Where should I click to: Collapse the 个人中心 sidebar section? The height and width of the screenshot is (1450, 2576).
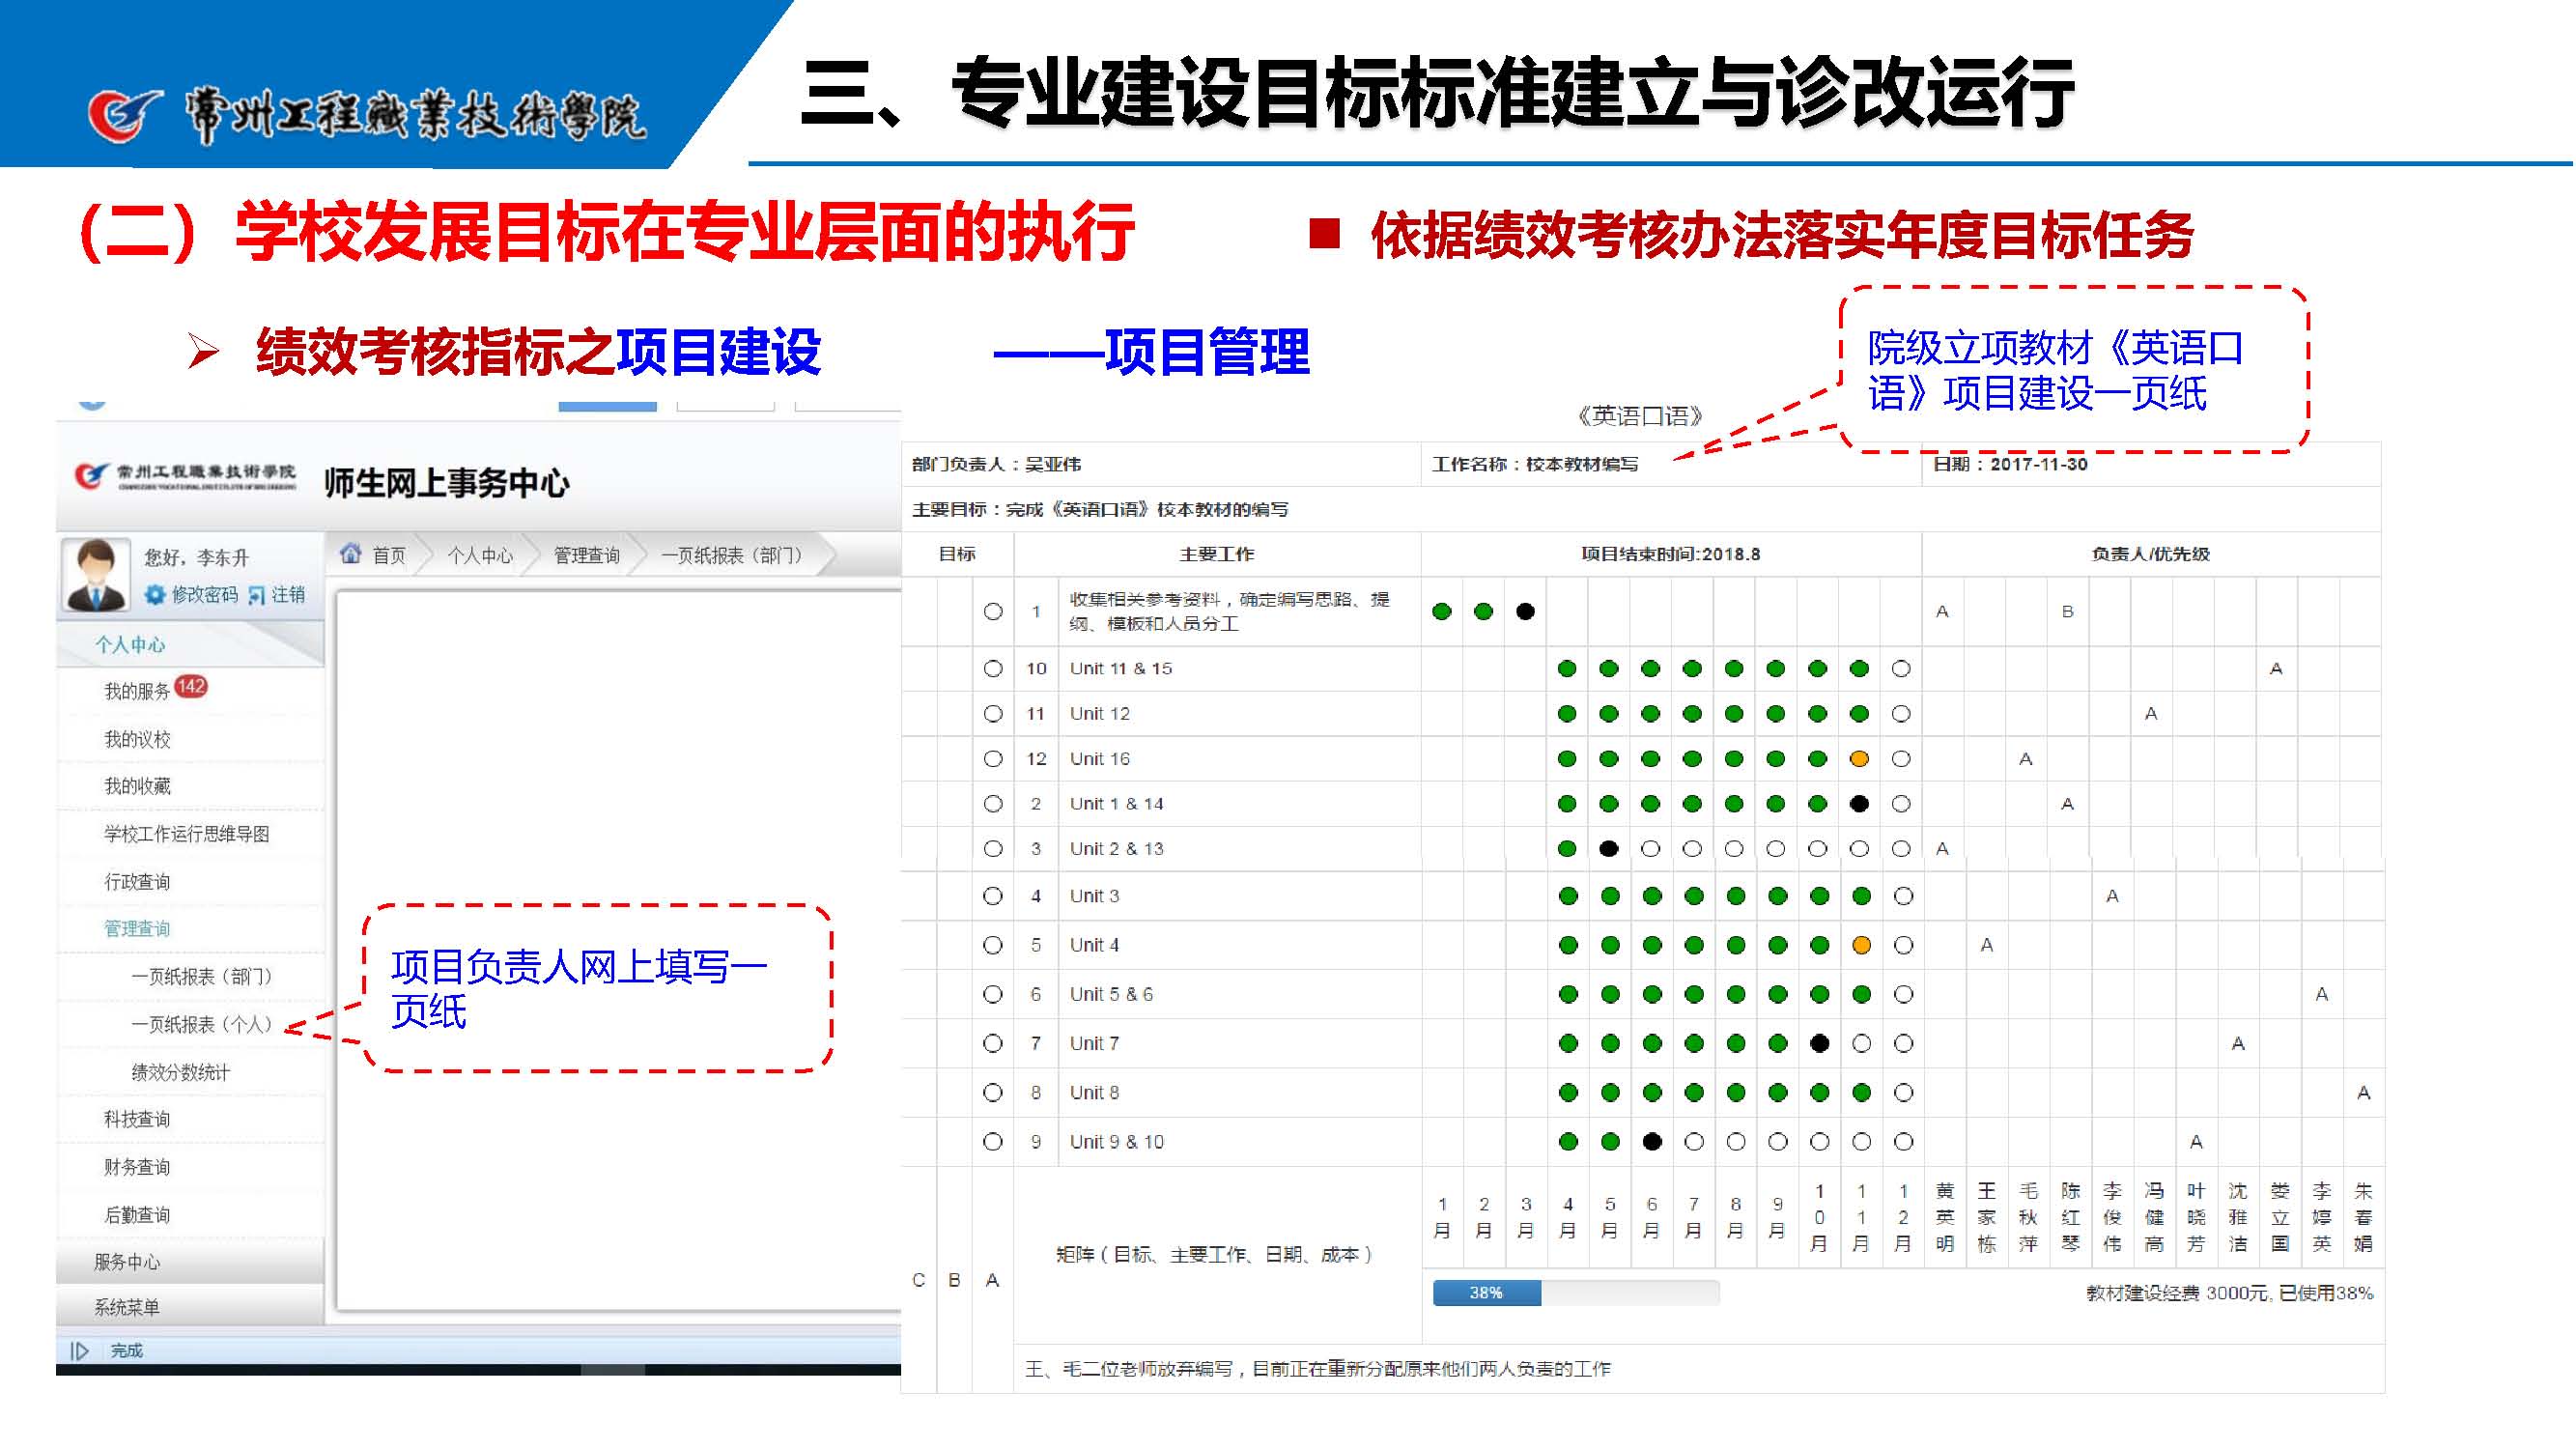tap(130, 645)
